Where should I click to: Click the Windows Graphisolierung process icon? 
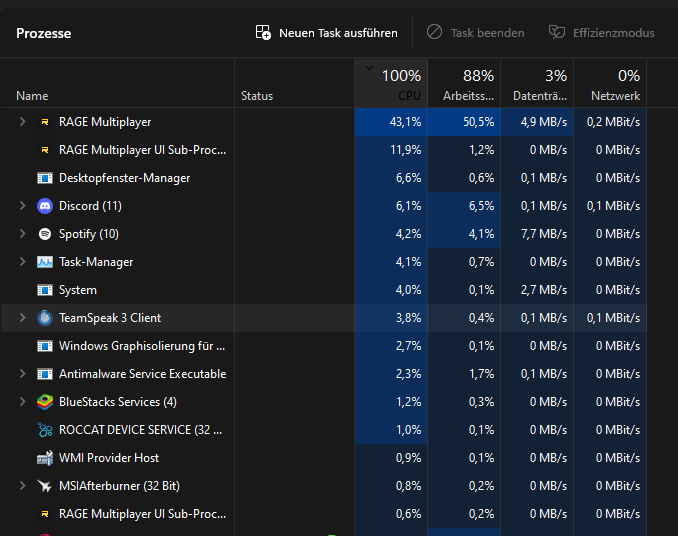(45, 346)
